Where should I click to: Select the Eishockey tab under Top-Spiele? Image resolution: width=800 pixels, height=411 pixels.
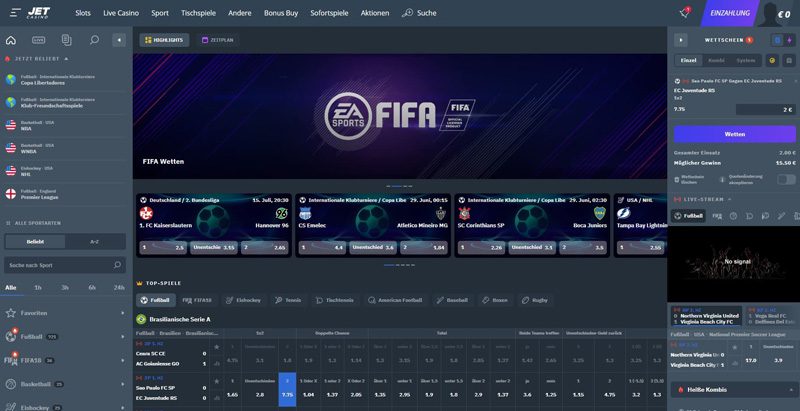click(243, 300)
